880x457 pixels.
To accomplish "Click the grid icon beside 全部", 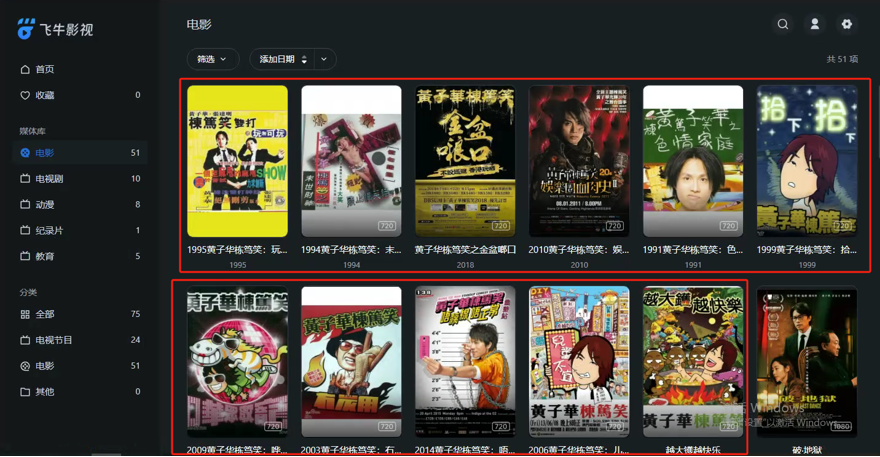I will pyautogui.click(x=25, y=314).
